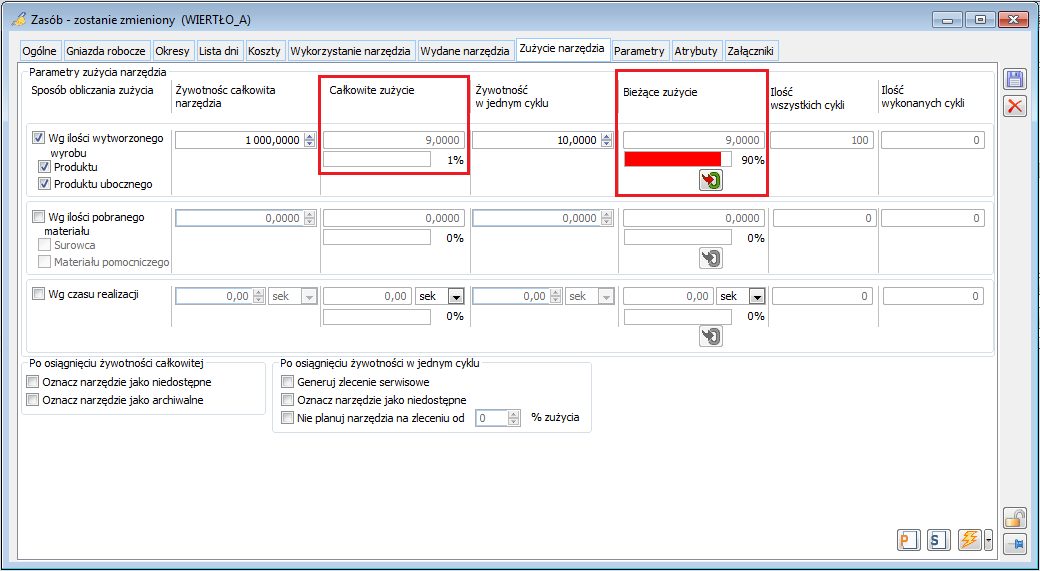Open the Okresy tab
The width and height of the screenshot is (1040, 571).
[x=173, y=51]
